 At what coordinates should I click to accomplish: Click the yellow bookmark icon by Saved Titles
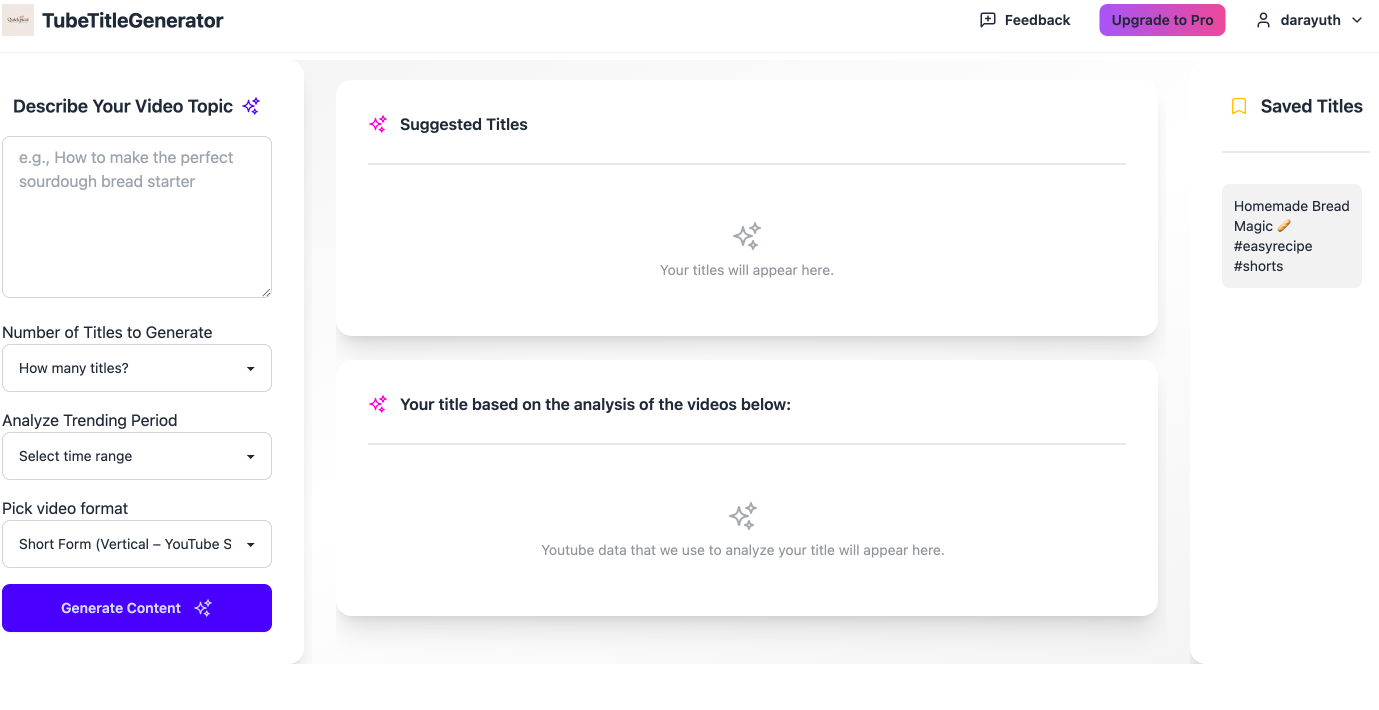click(1239, 106)
